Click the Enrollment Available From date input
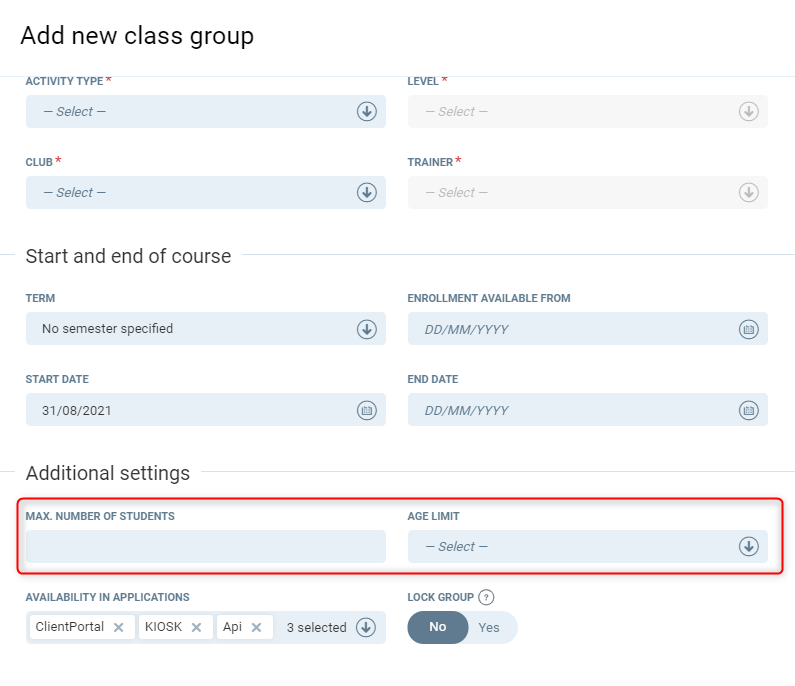This screenshot has height=686, width=795. tap(570, 329)
